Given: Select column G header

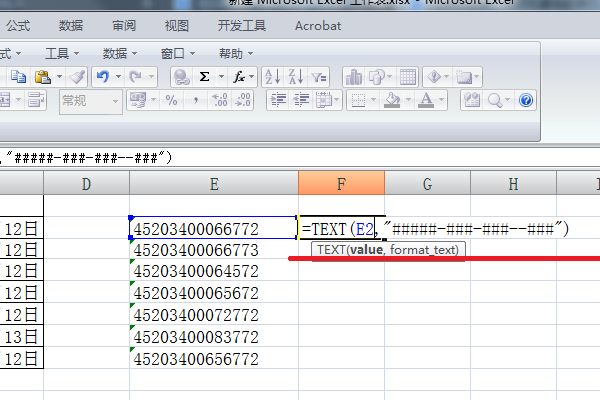Looking at the screenshot, I should point(427,184).
